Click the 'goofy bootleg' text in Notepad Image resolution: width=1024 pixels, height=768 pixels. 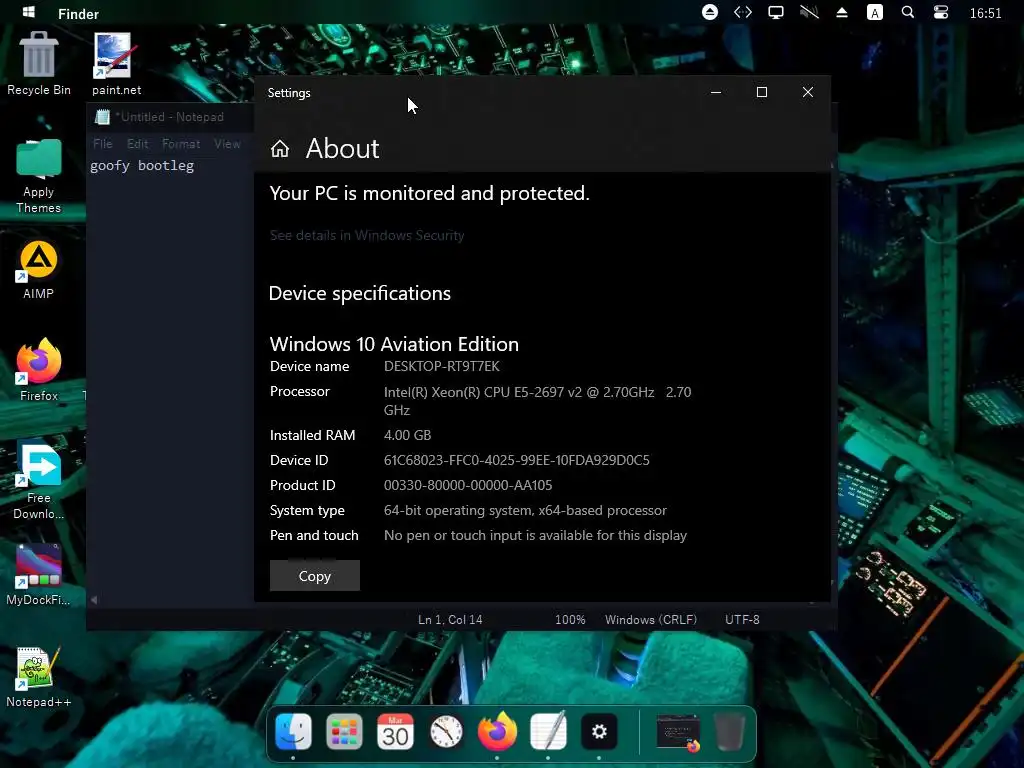point(142,165)
